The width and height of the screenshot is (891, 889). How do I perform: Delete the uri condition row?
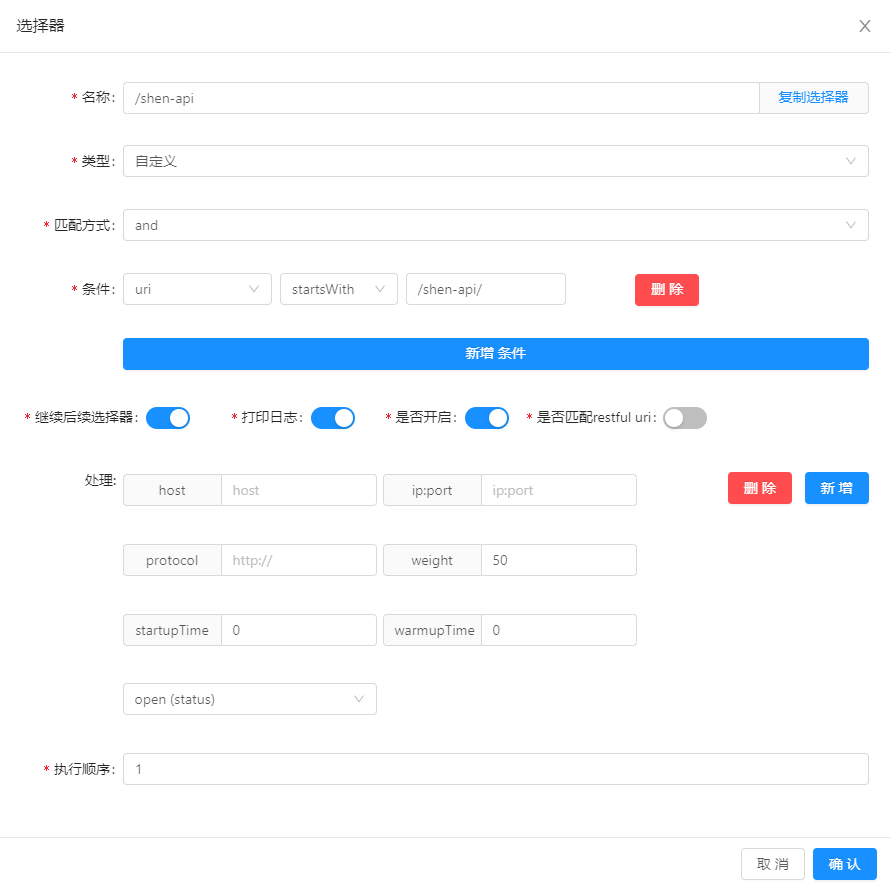[666, 289]
